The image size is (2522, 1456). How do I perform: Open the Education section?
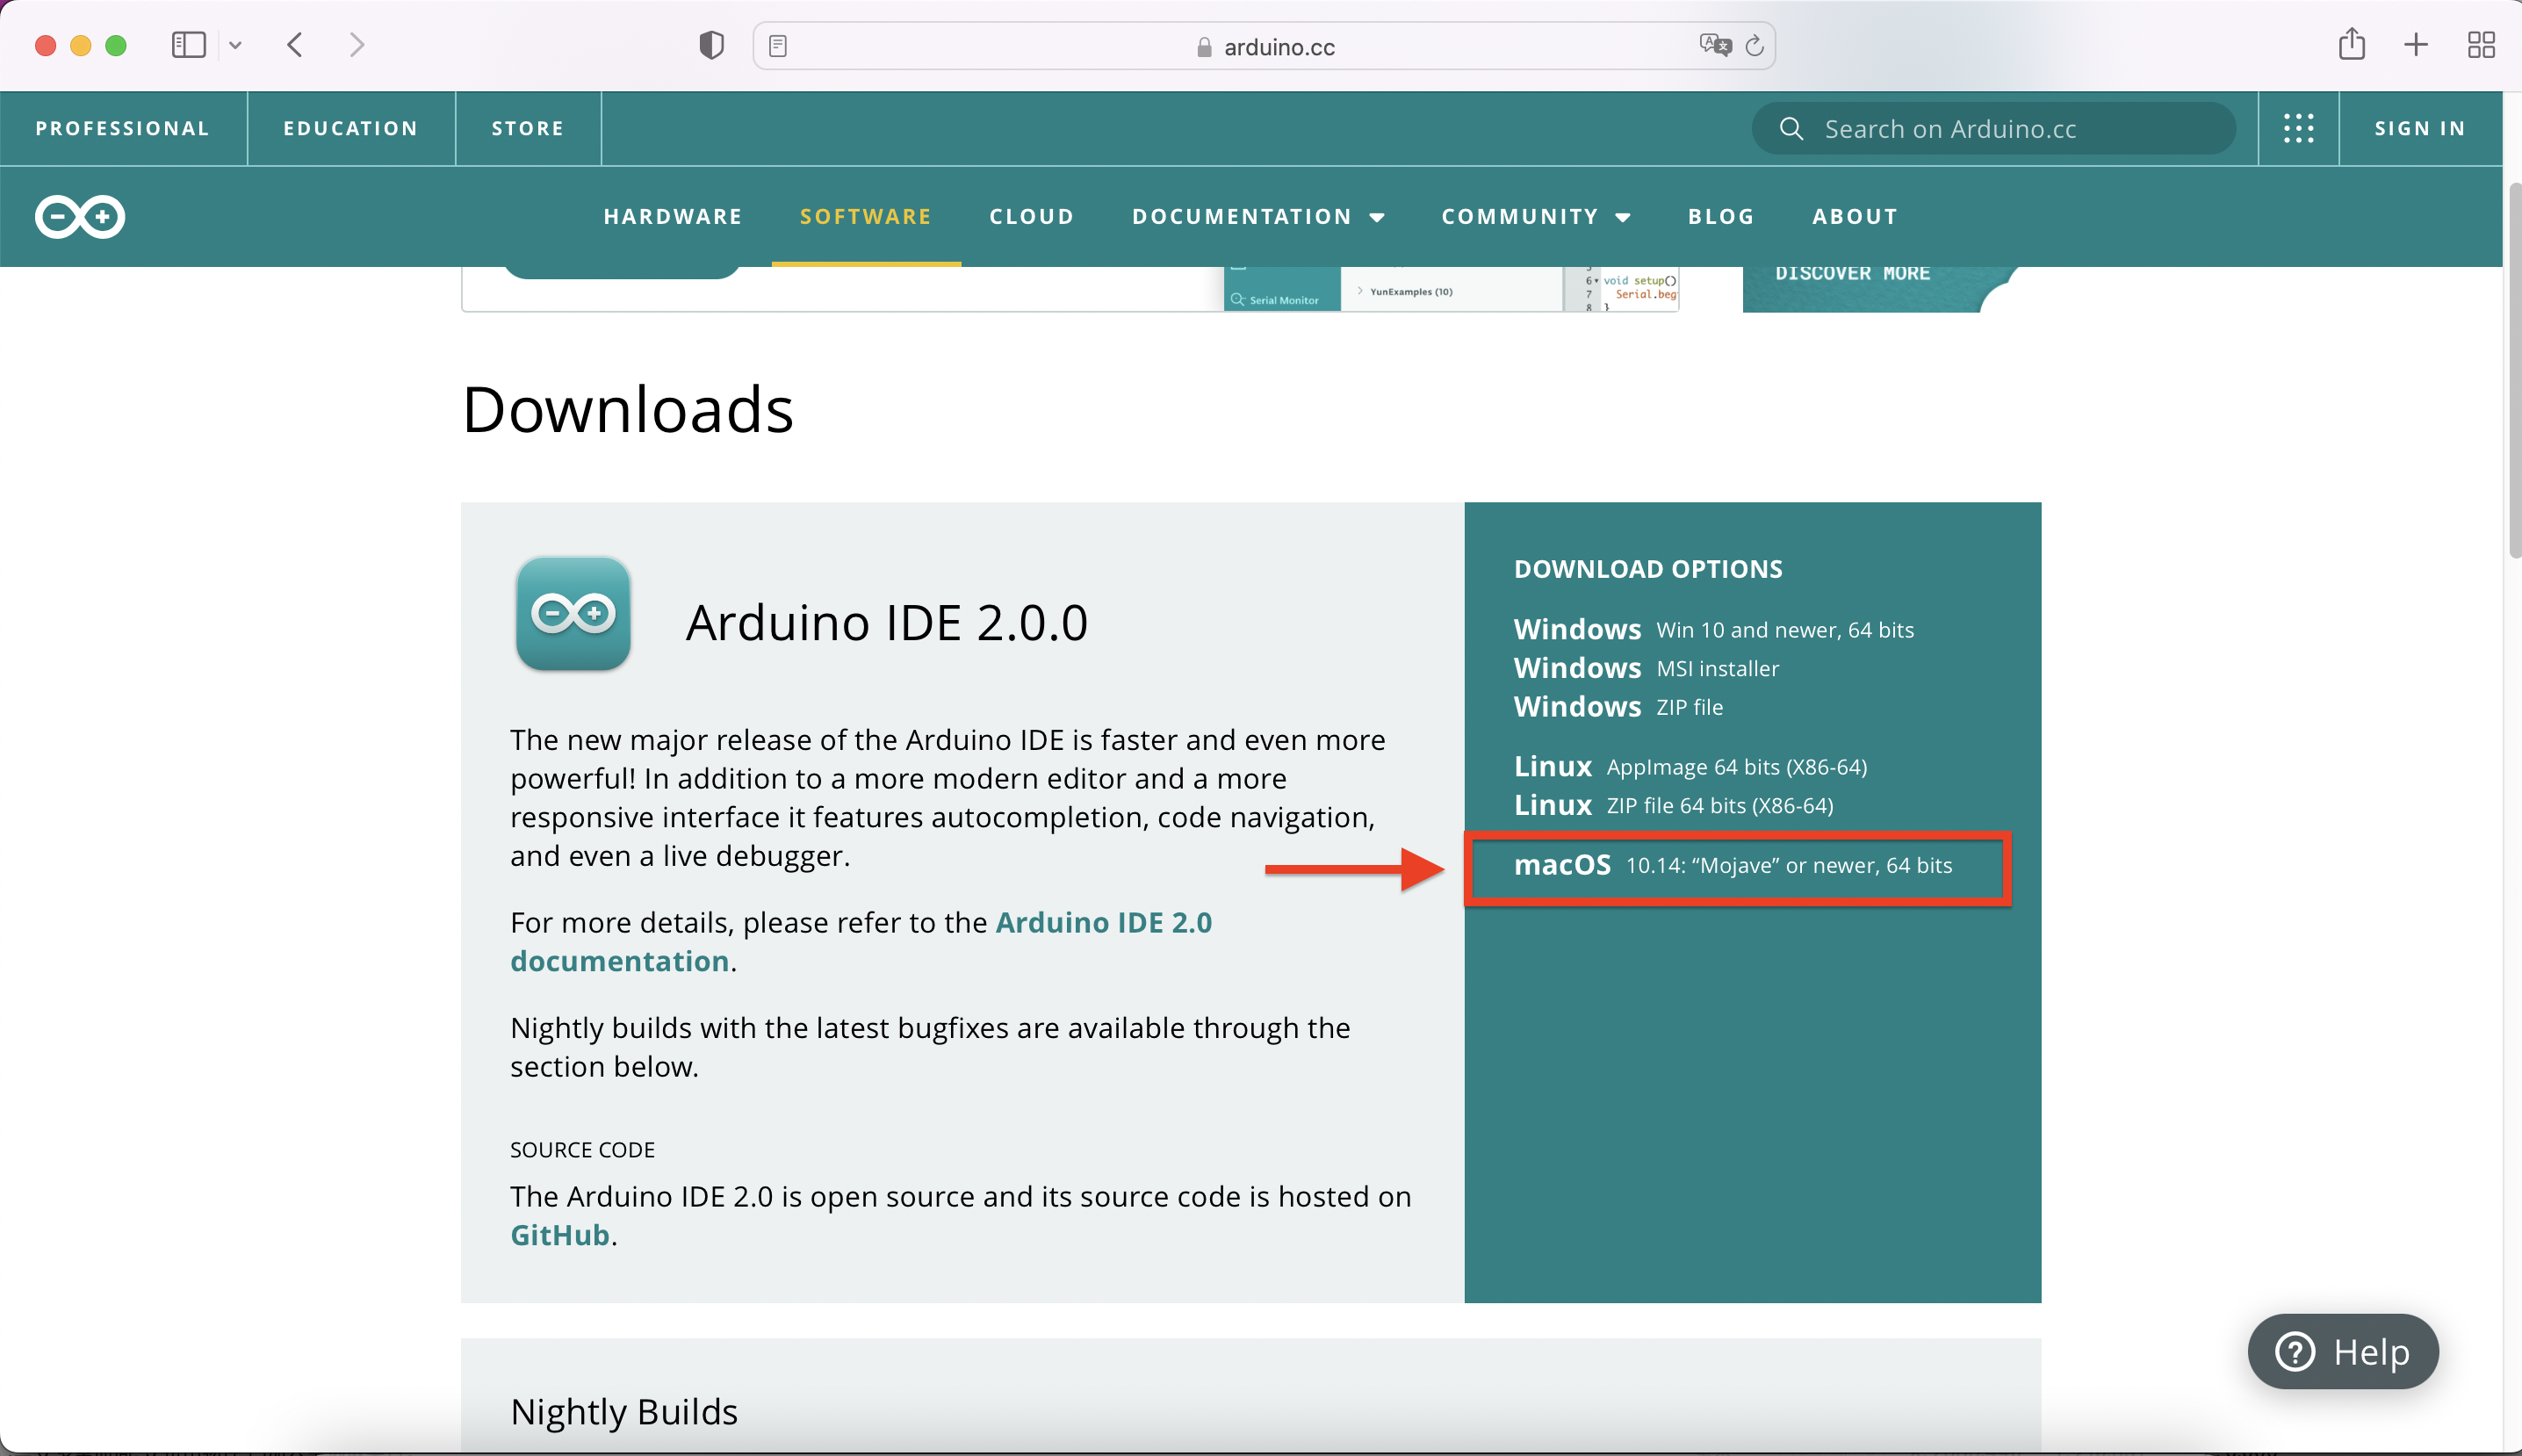(x=351, y=128)
